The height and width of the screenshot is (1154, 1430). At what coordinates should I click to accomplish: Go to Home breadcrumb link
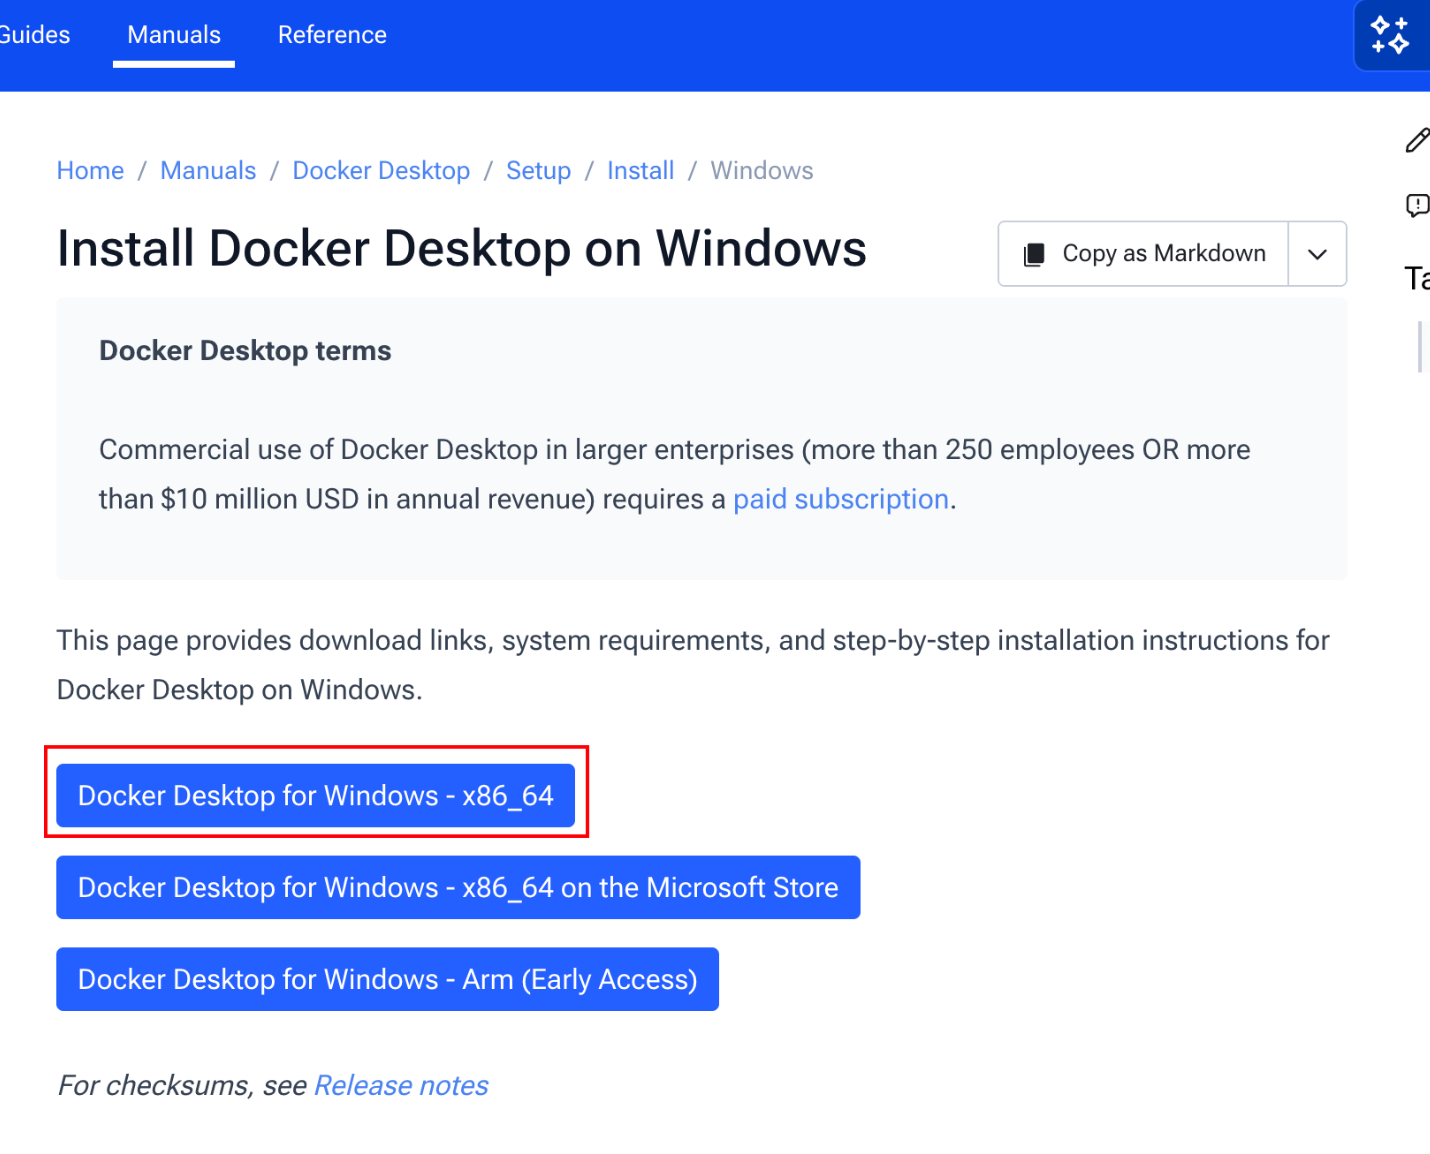(90, 171)
